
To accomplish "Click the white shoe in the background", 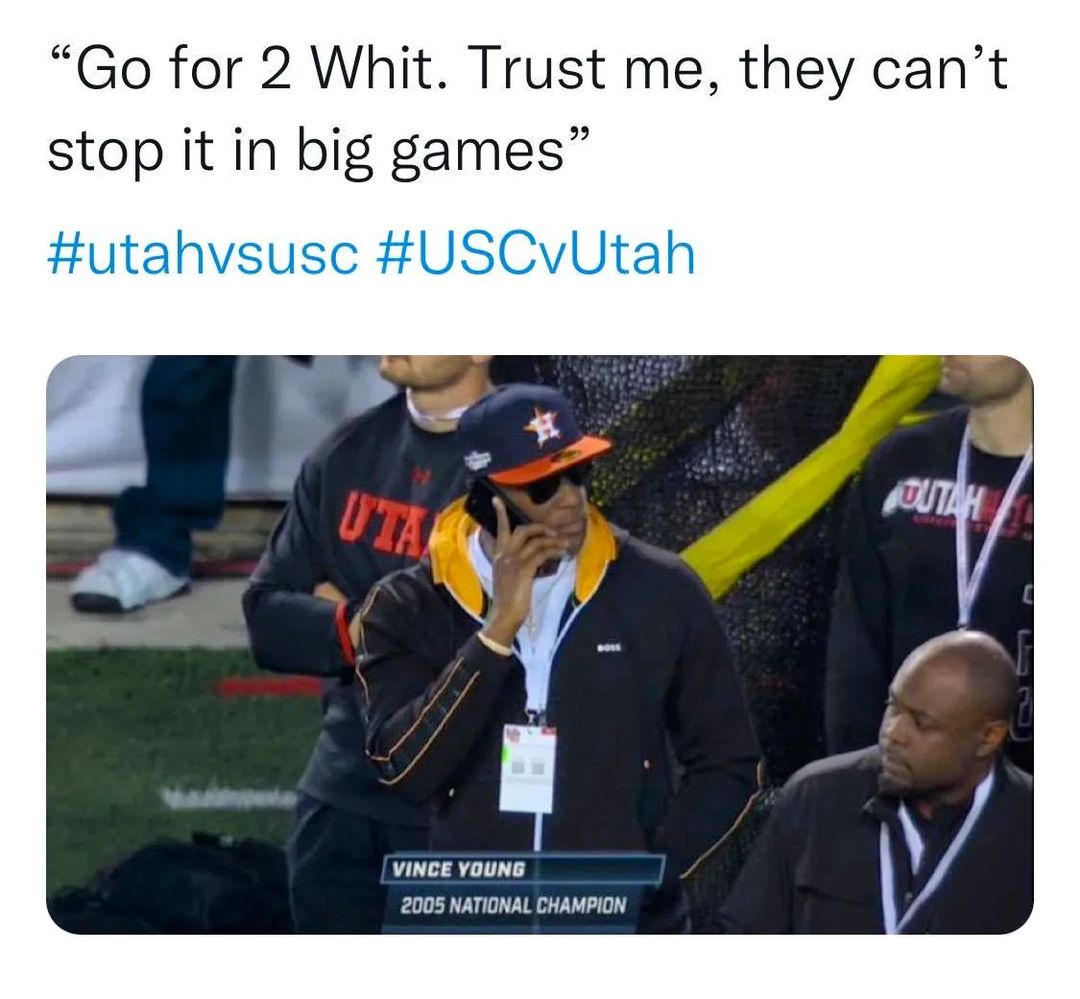I will click(129, 579).
